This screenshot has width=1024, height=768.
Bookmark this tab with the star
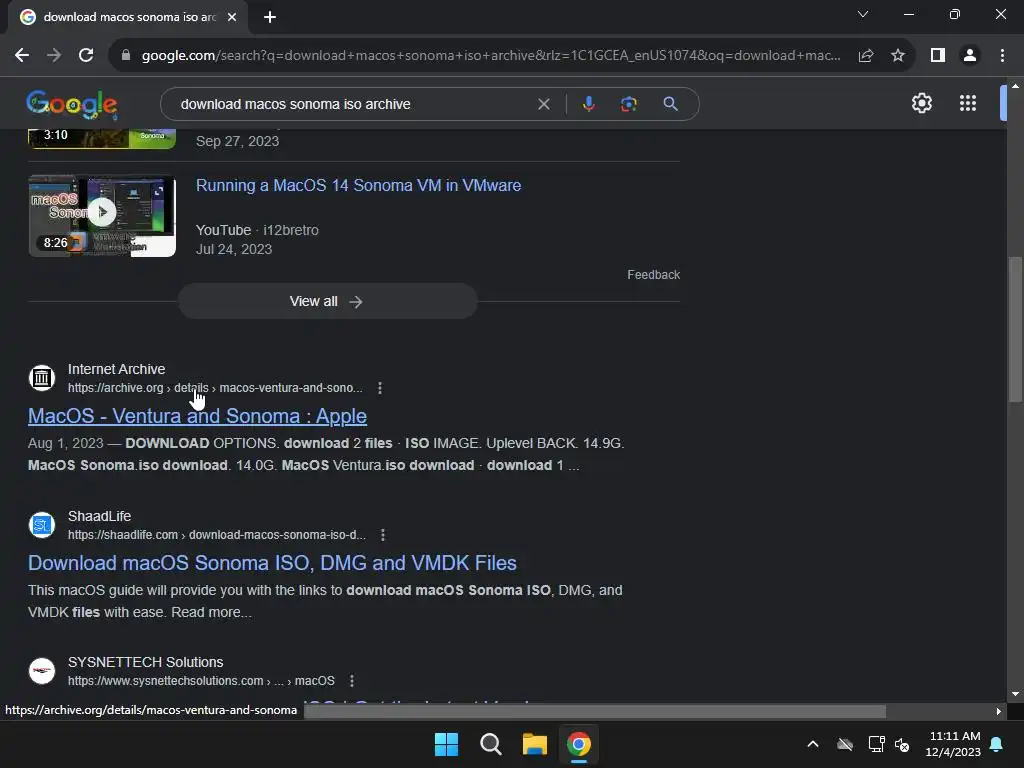pos(898,56)
